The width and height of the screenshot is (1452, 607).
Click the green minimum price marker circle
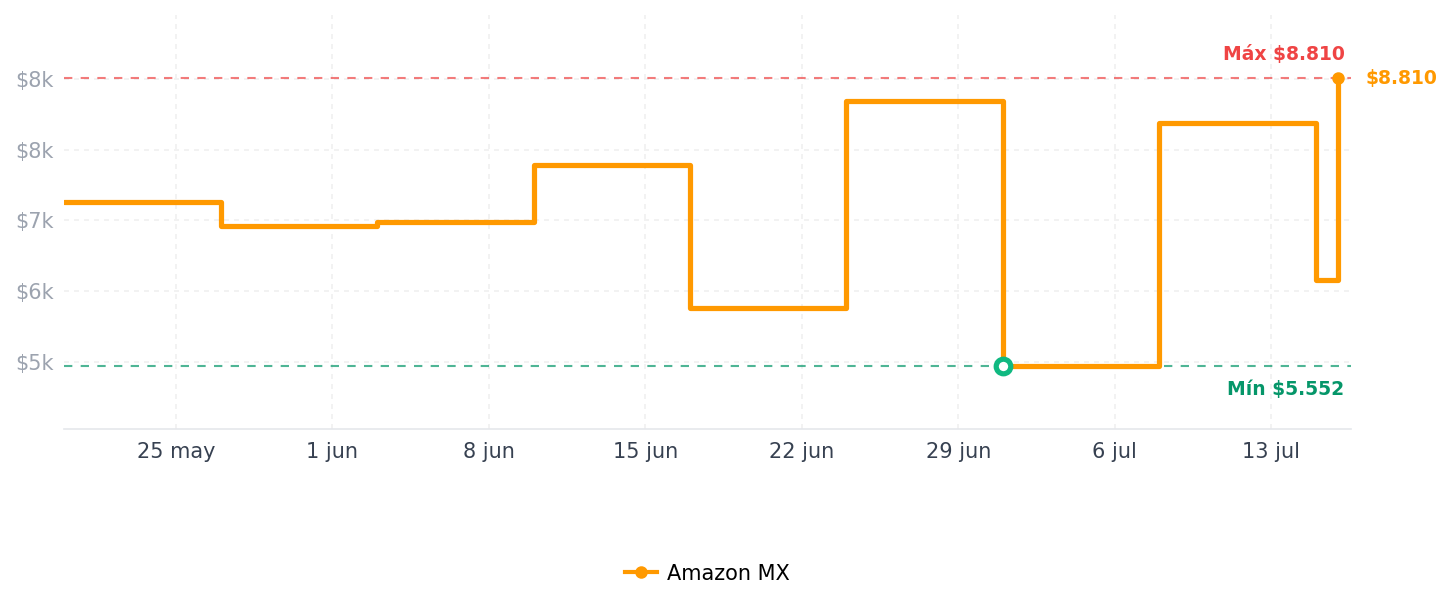(x=1003, y=366)
